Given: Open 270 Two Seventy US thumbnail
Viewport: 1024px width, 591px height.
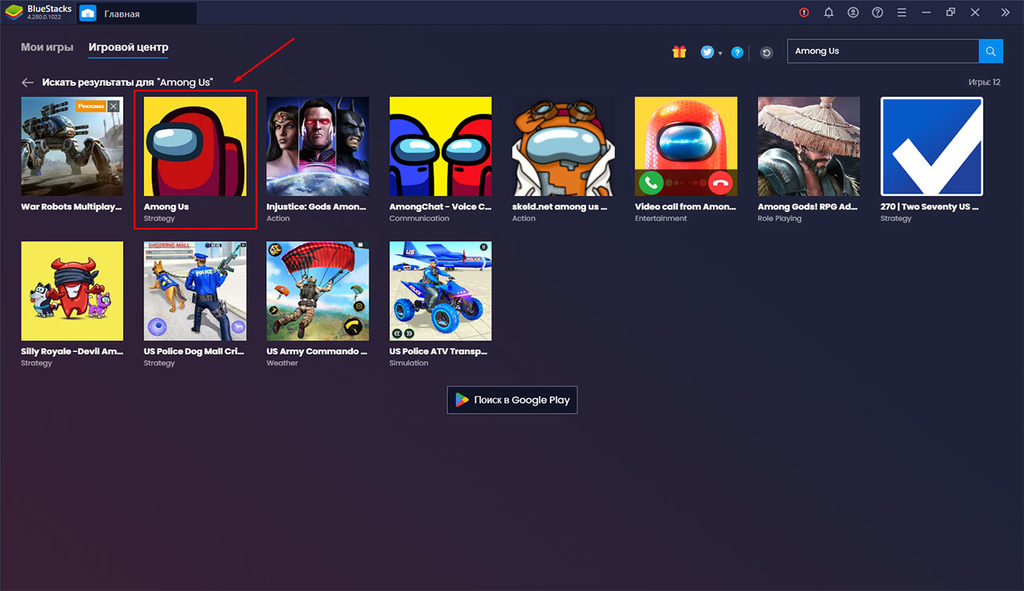Looking at the screenshot, I should pos(932,146).
